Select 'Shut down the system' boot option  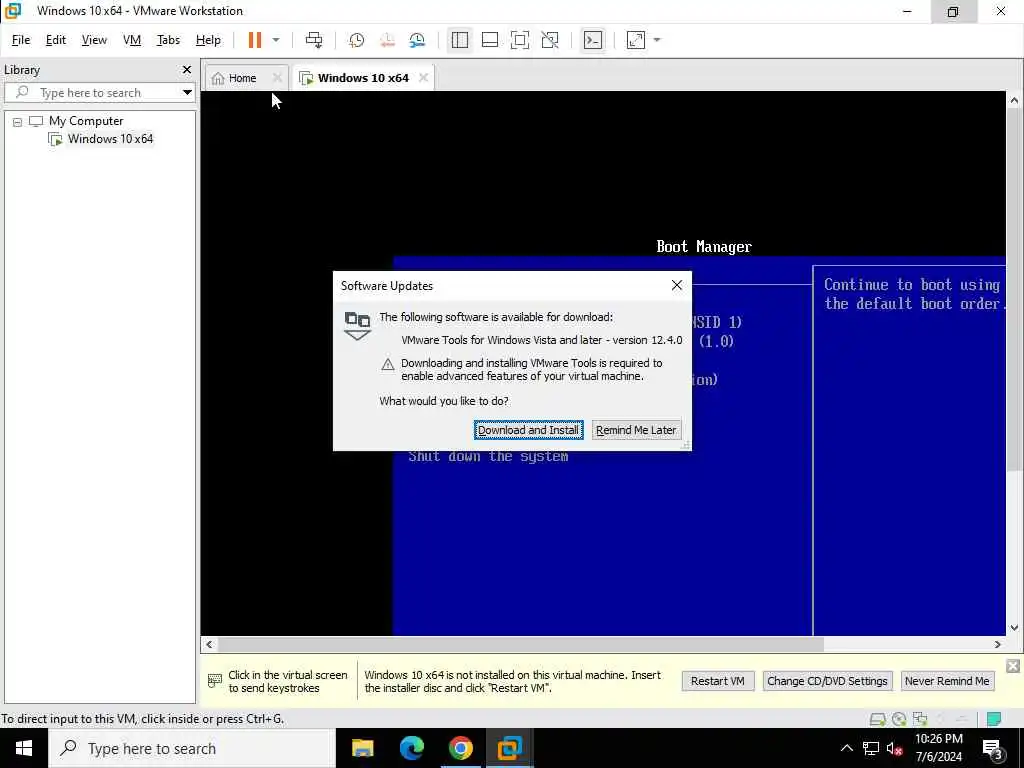pyautogui.click(x=488, y=456)
